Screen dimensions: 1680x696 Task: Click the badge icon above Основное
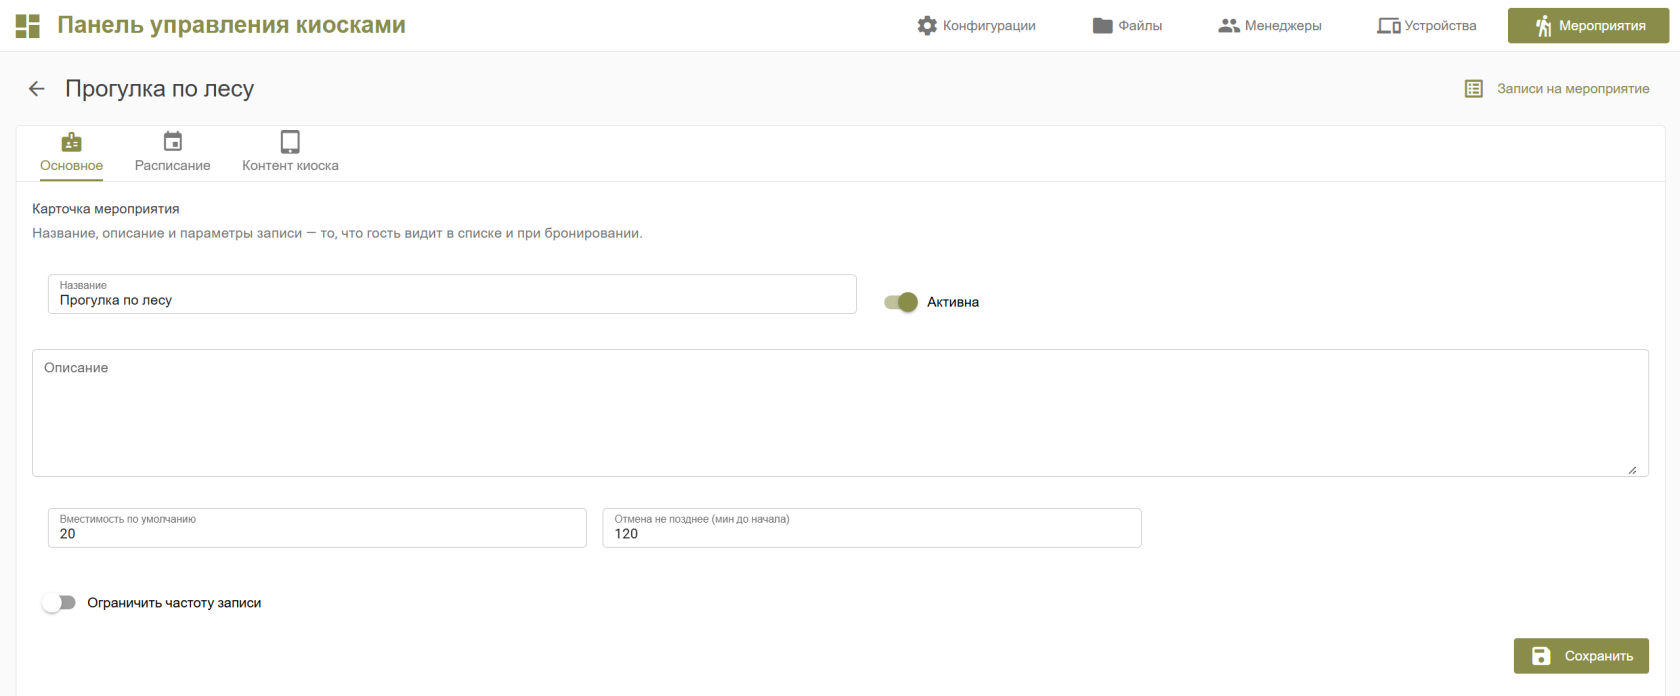point(71,142)
